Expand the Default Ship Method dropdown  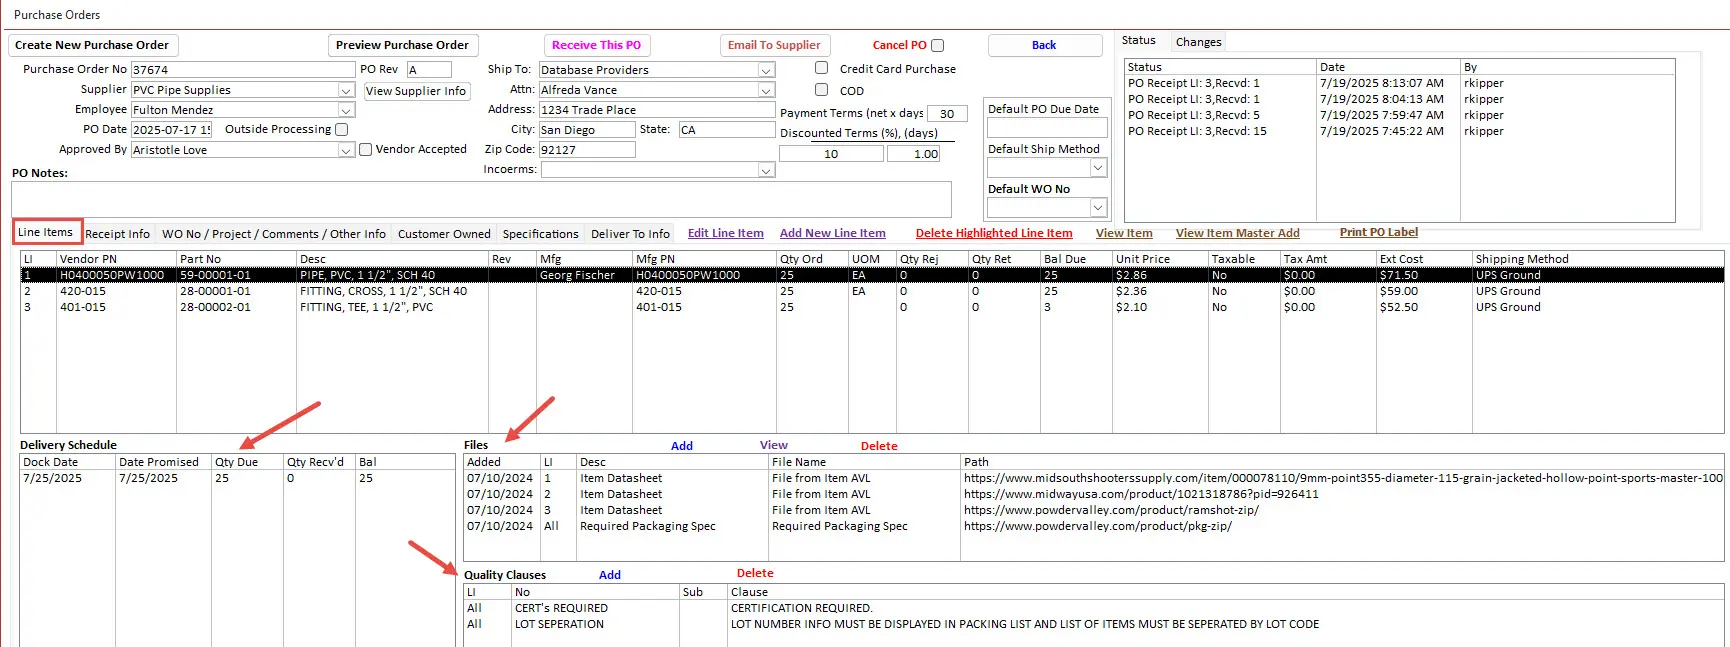click(1098, 168)
